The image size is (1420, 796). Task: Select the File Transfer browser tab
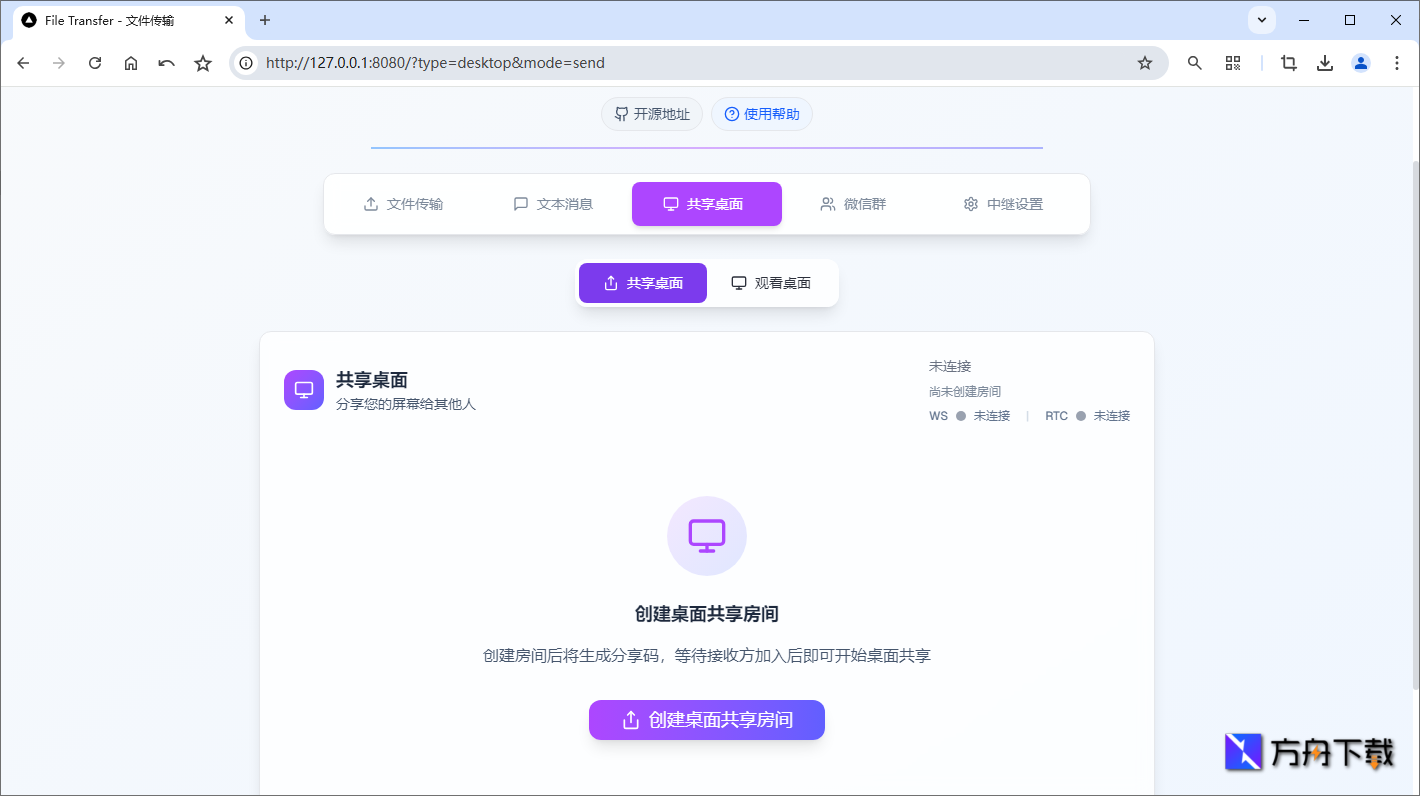tap(120, 20)
